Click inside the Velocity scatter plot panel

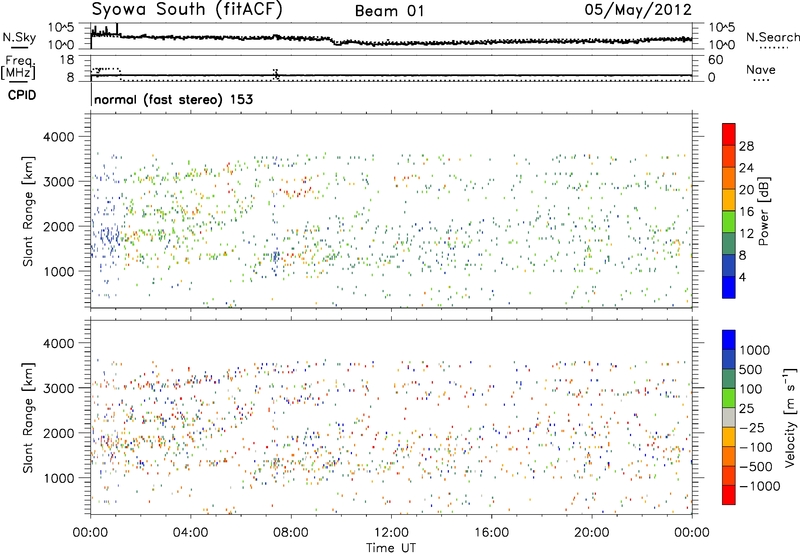(391, 417)
